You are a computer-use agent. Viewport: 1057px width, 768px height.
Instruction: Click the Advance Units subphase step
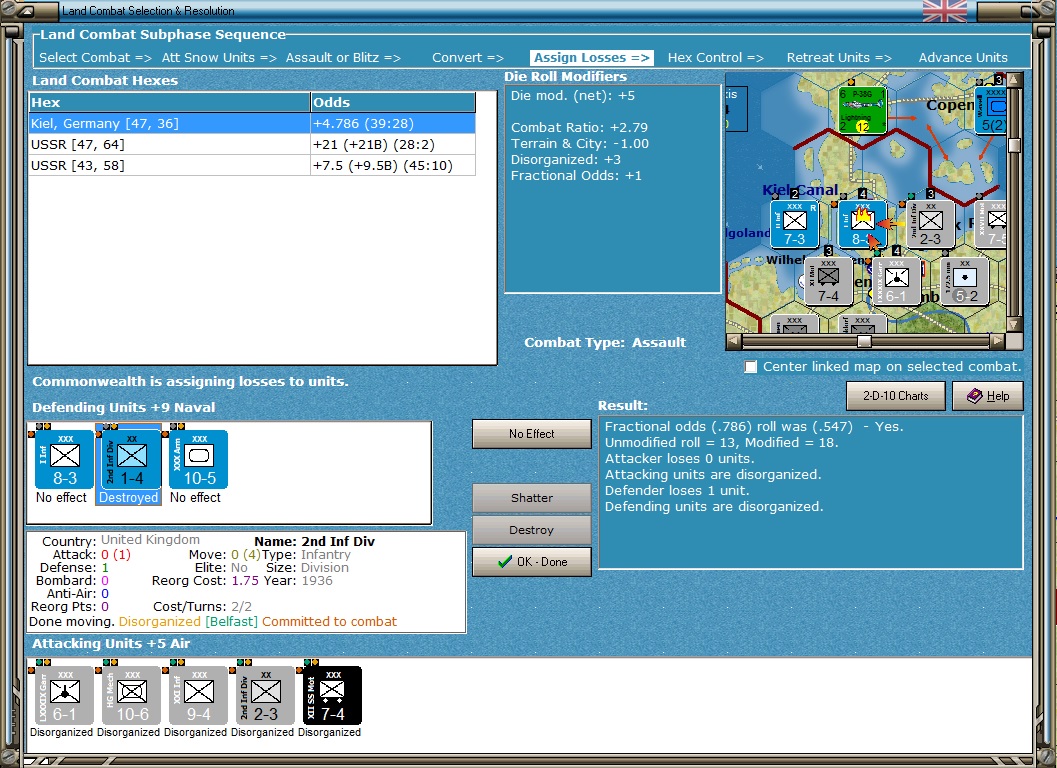(x=963, y=57)
